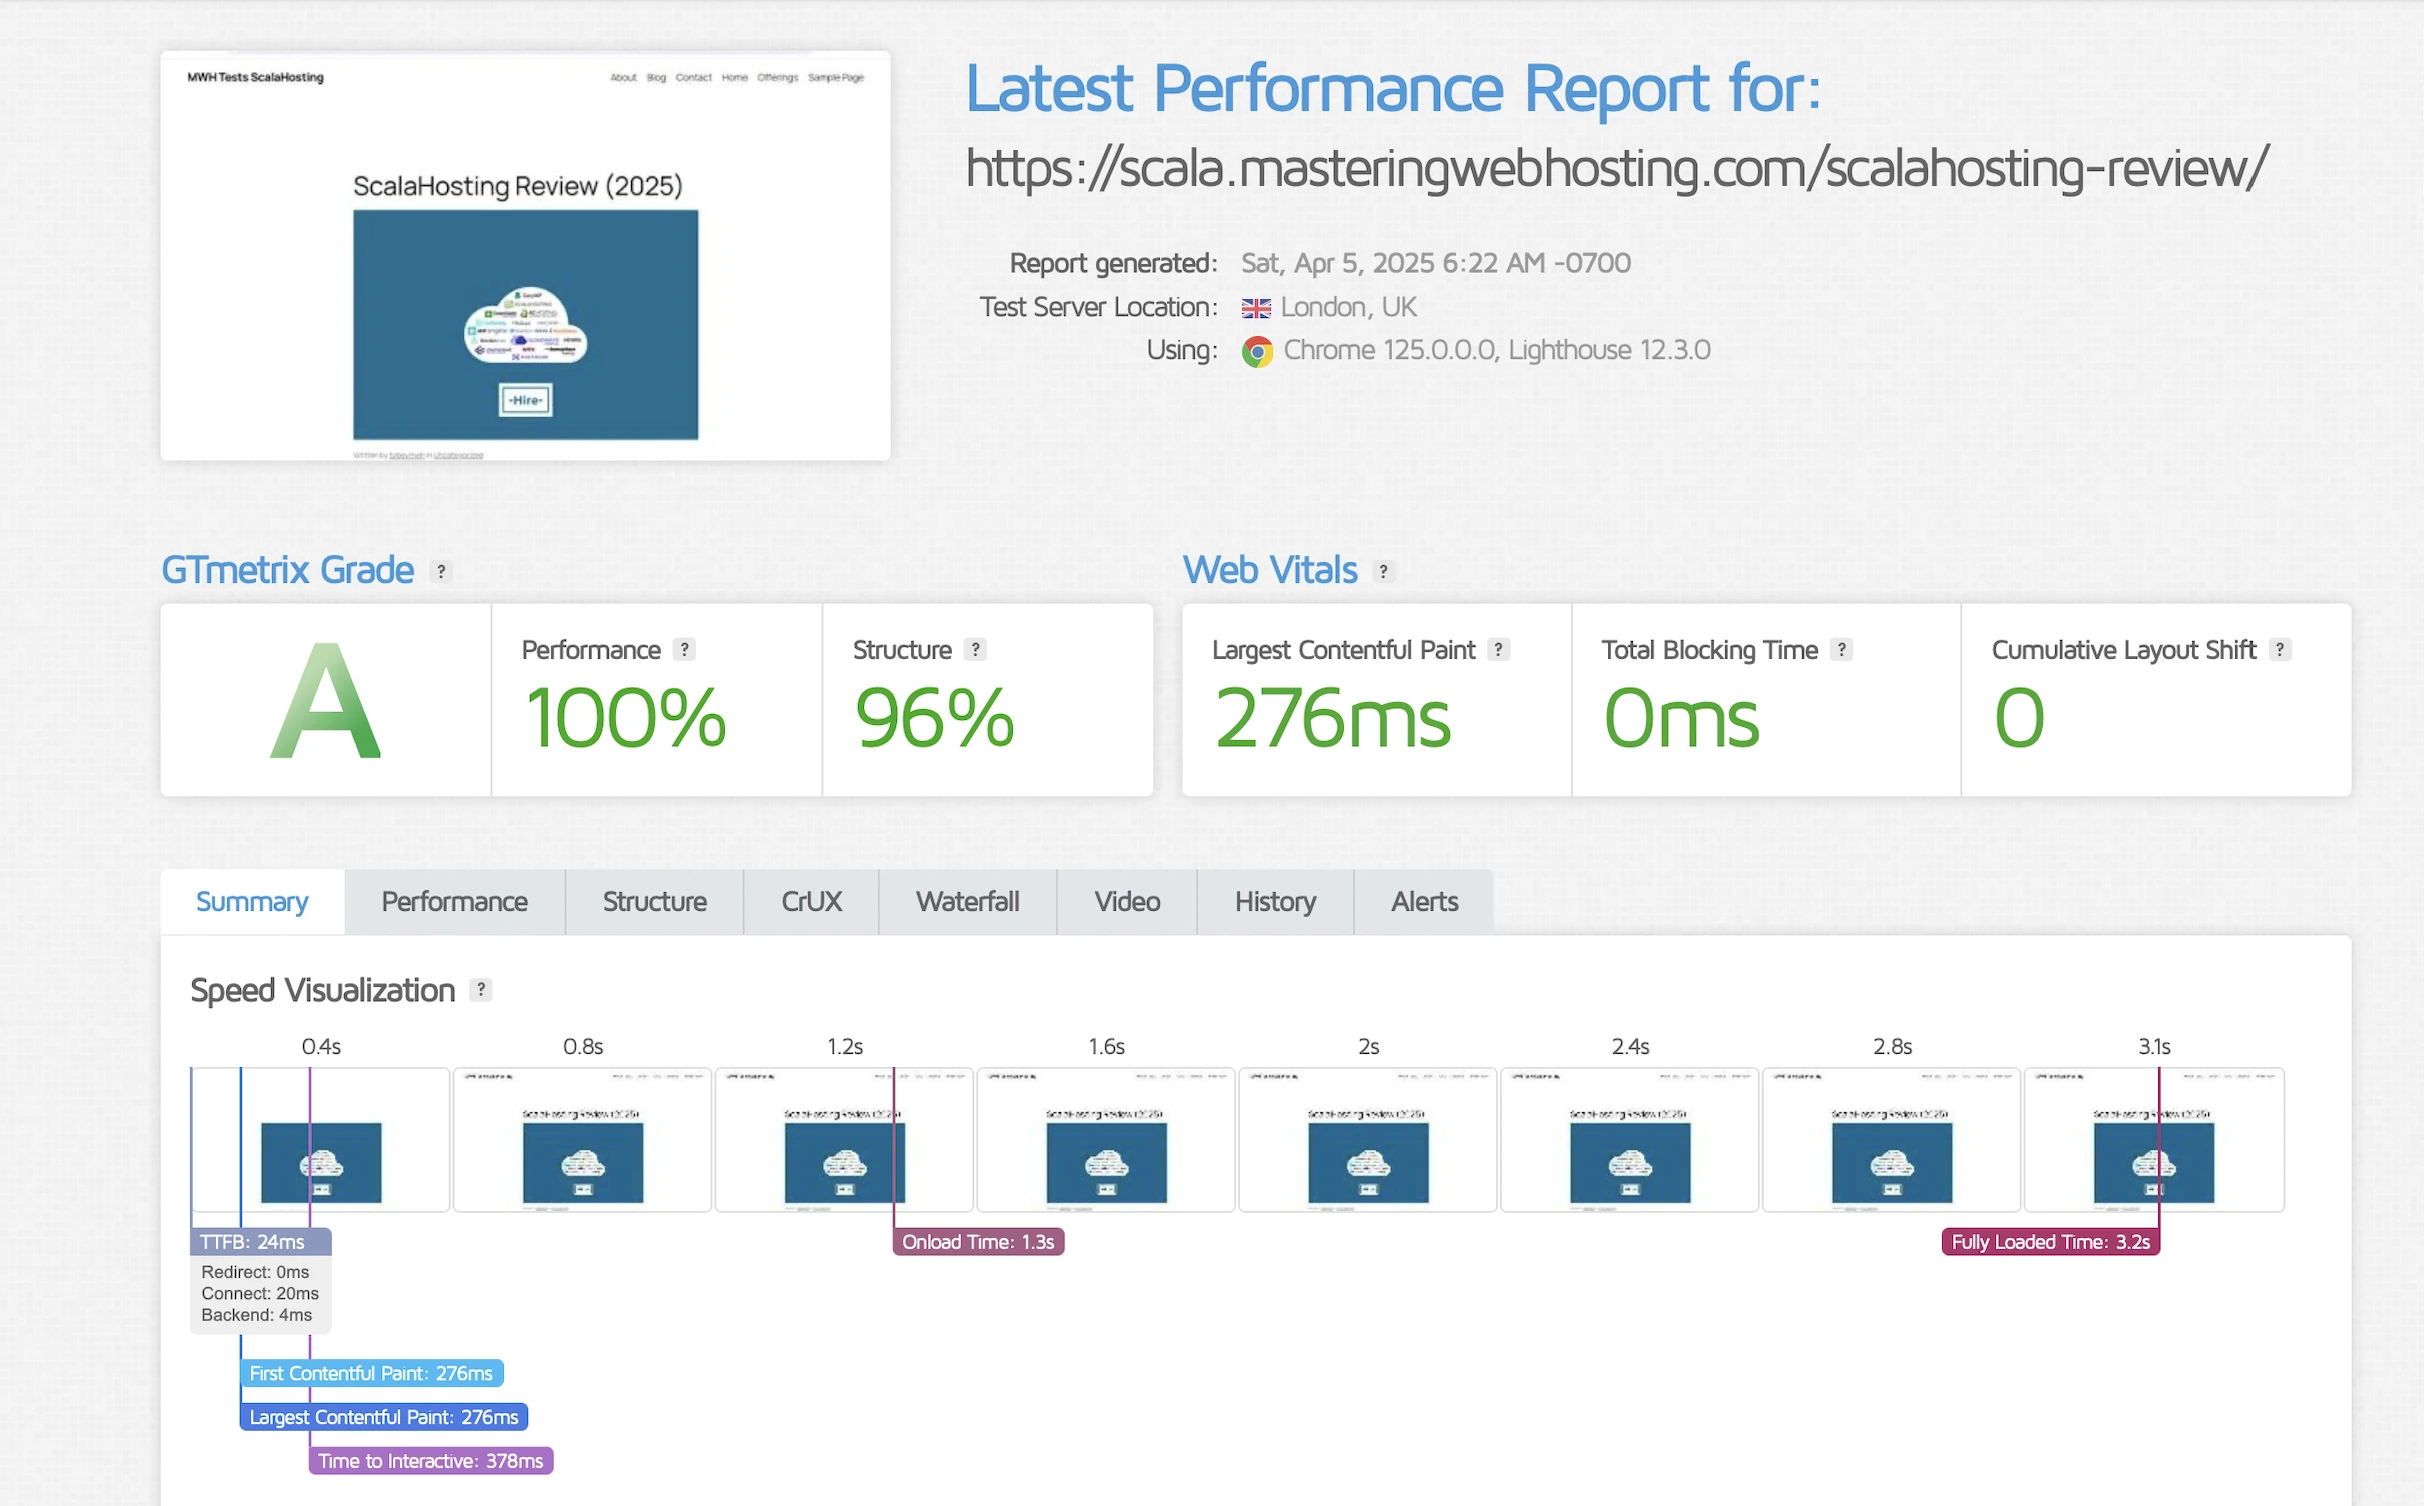
Task: Click help icon beside Web Vitals heading
Action: coord(1383,571)
